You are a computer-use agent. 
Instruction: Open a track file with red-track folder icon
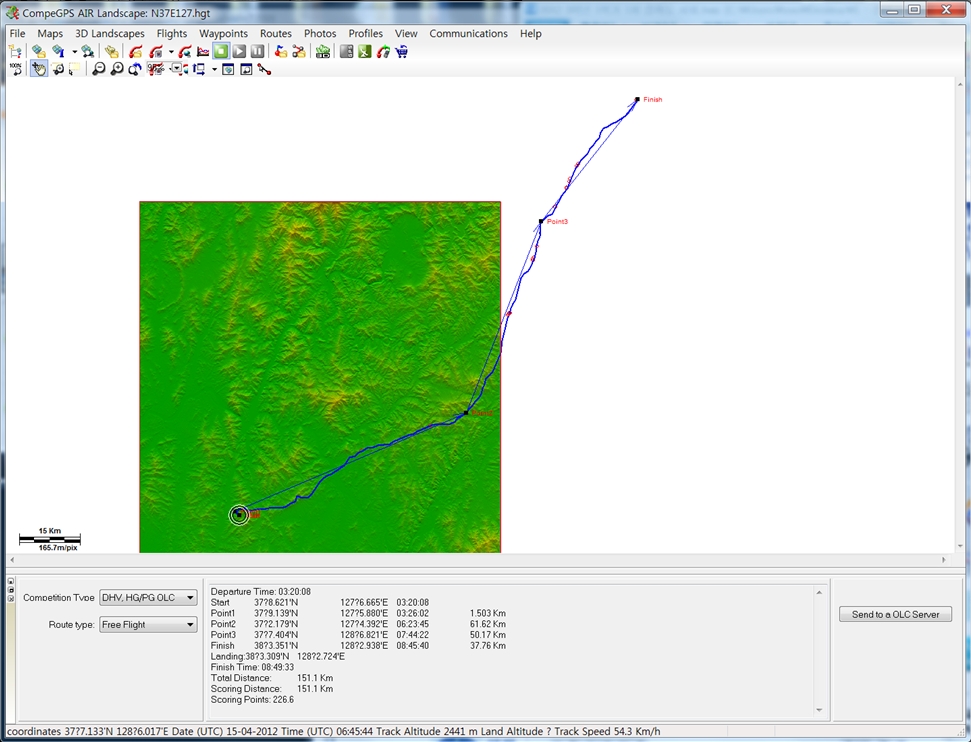tap(136, 51)
